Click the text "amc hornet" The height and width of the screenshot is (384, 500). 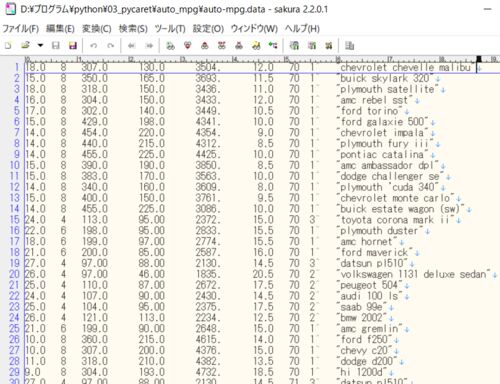pyautogui.click(x=366, y=242)
